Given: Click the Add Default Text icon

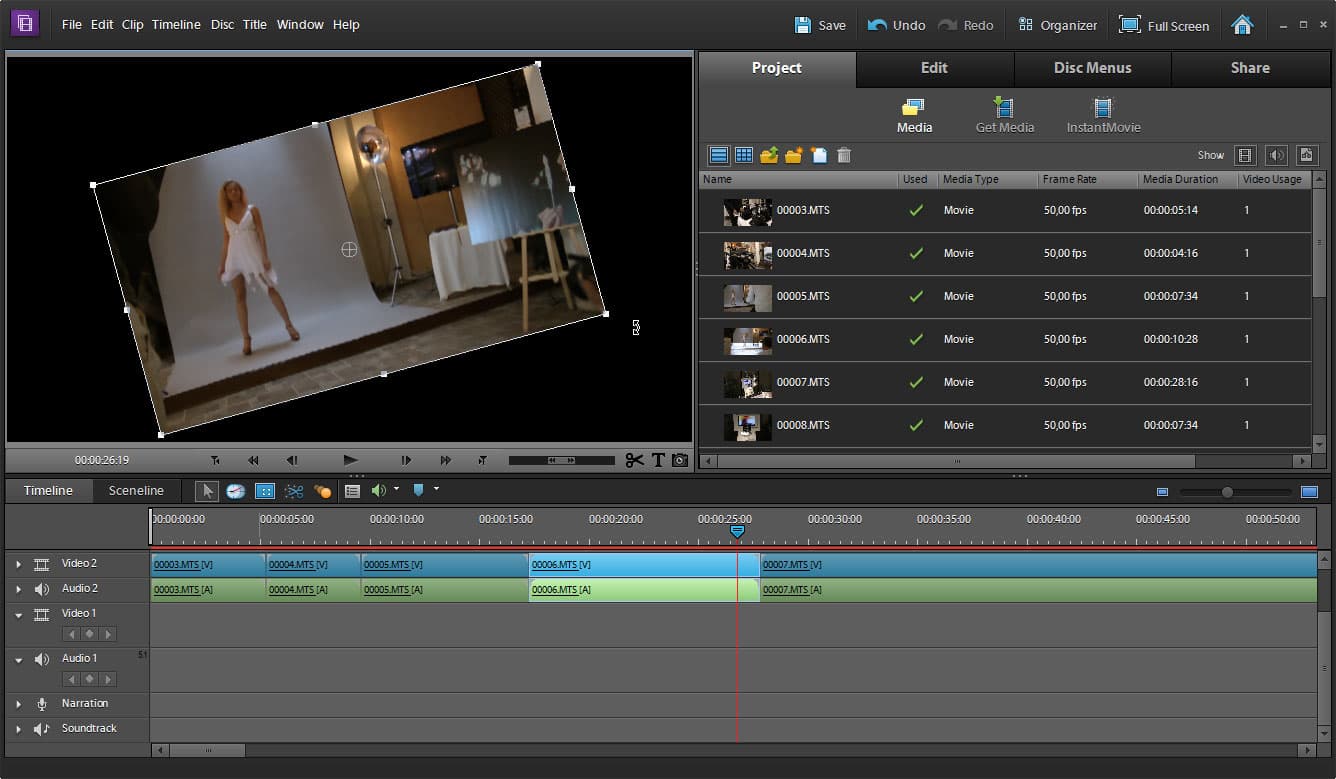Looking at the screenshot, I should 658,460.
